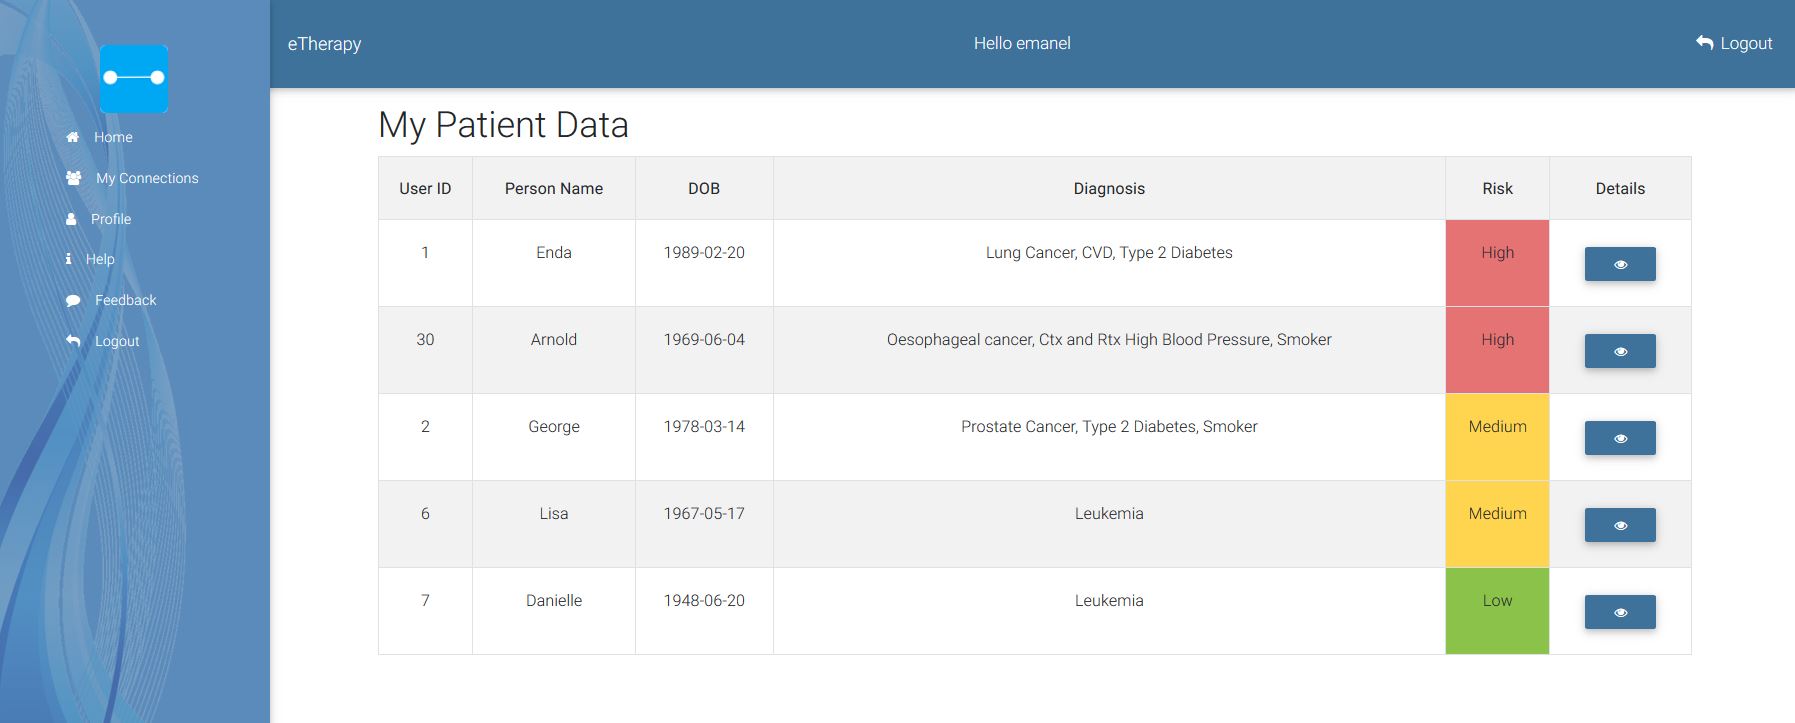Open Danielle's details eye button
The height and width of the screenshot is (723, 1795).
1619,612
